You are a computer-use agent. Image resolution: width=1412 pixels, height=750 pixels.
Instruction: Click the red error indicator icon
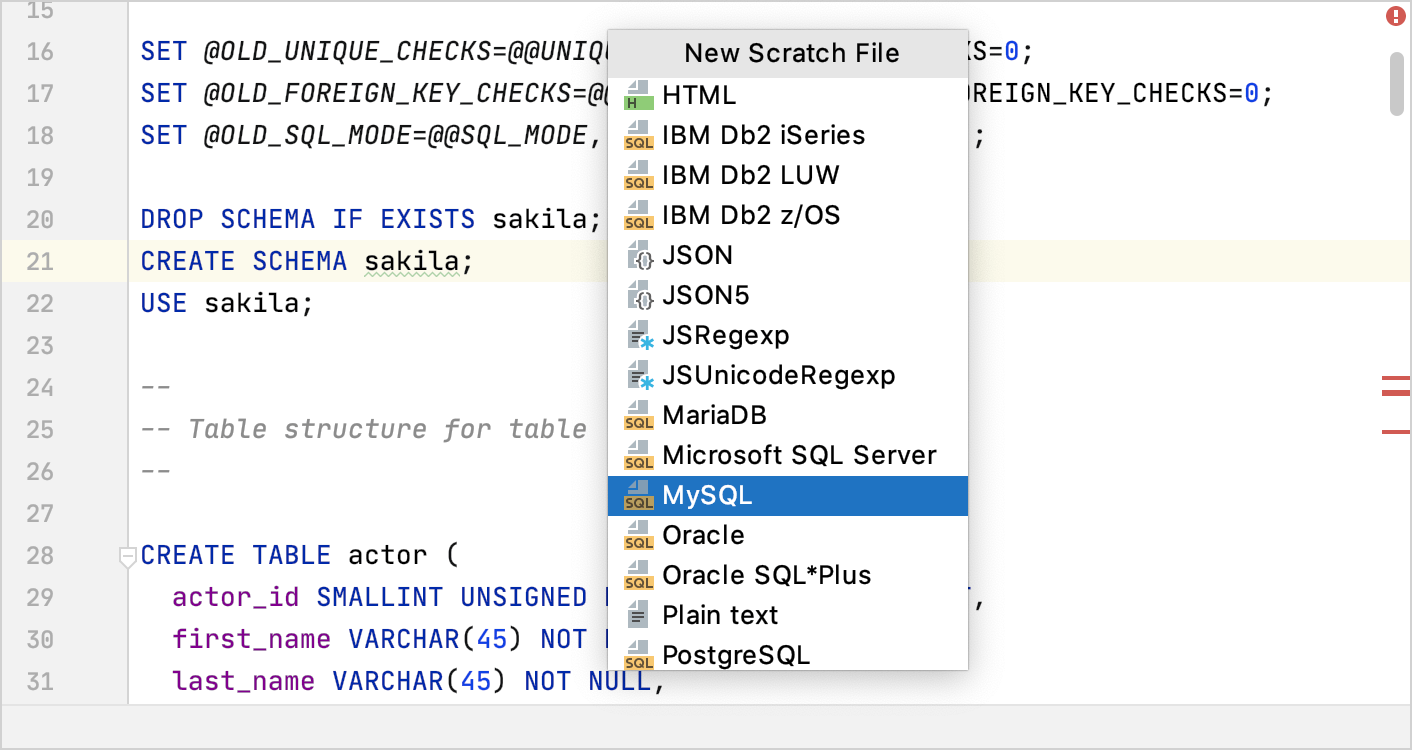1395,17
